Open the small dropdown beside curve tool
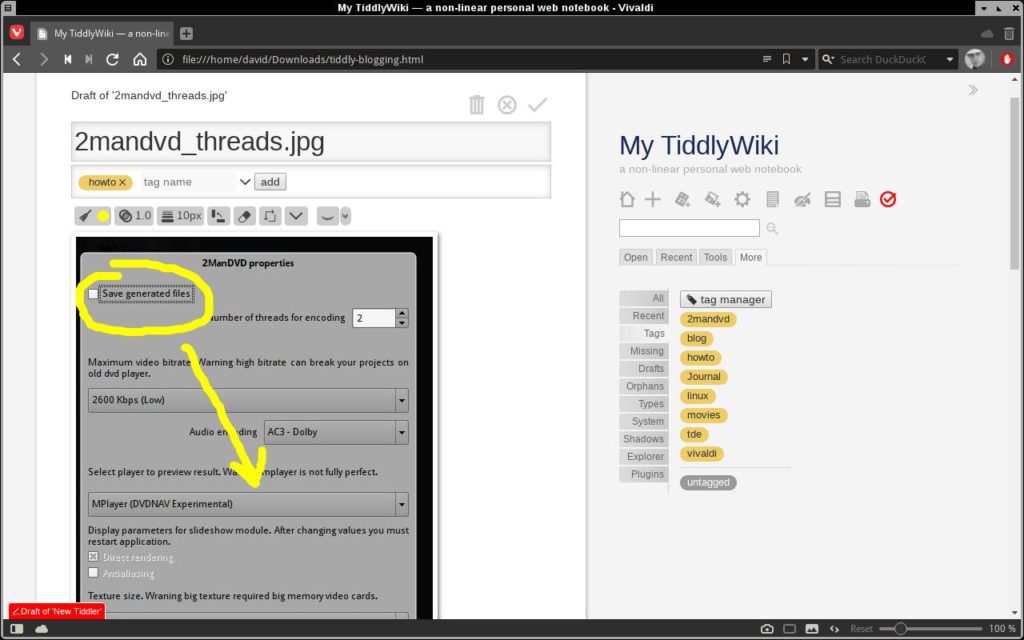Image resolution: width=1024 pixels, height=640 pixels. (345, 216)
